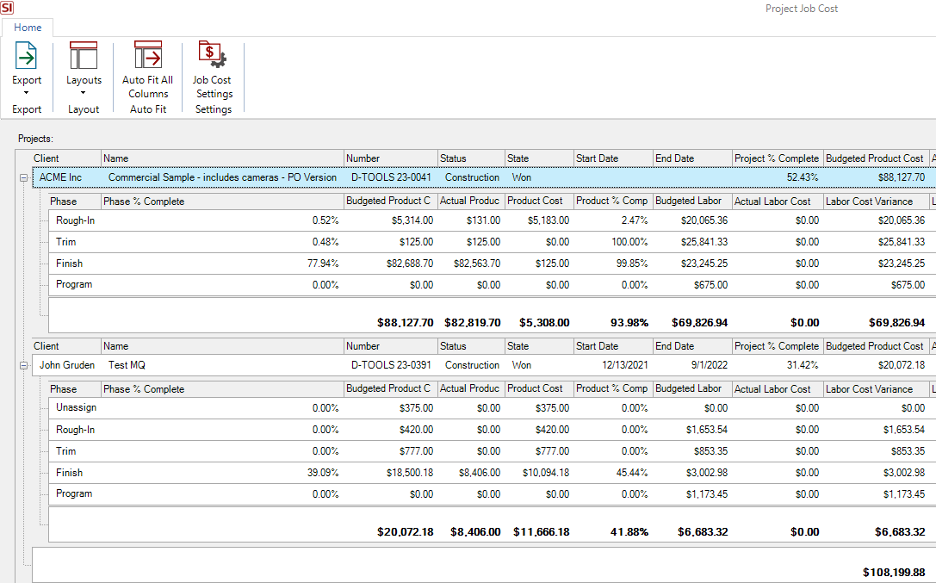Select the Test MQ project name
The image size is (936, 584).
click(x=127, y=365)
